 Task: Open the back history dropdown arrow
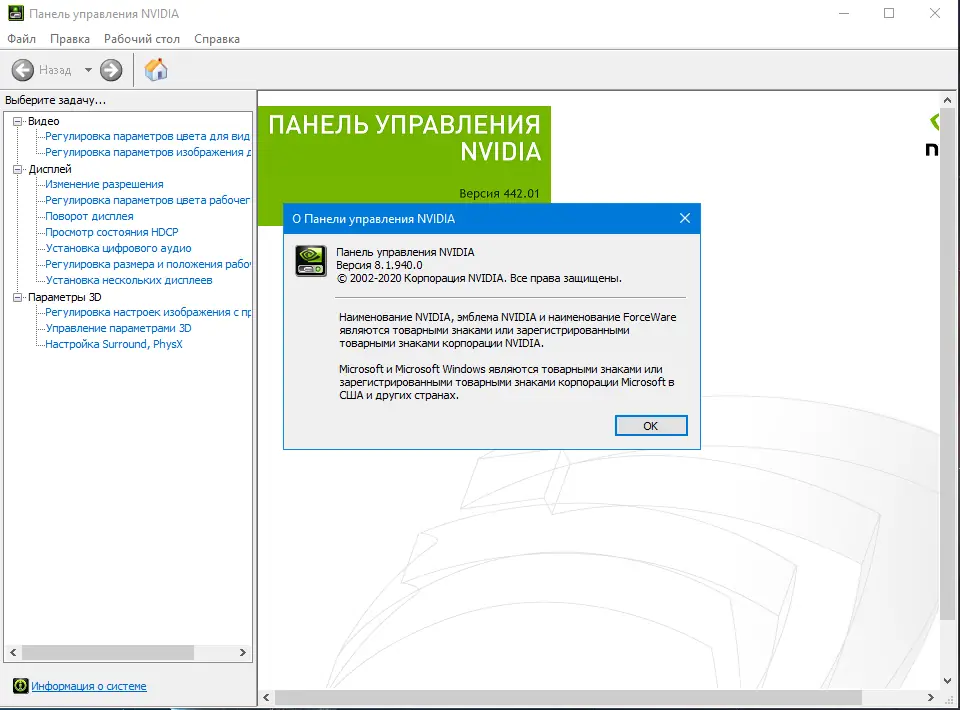pos(88,70)
